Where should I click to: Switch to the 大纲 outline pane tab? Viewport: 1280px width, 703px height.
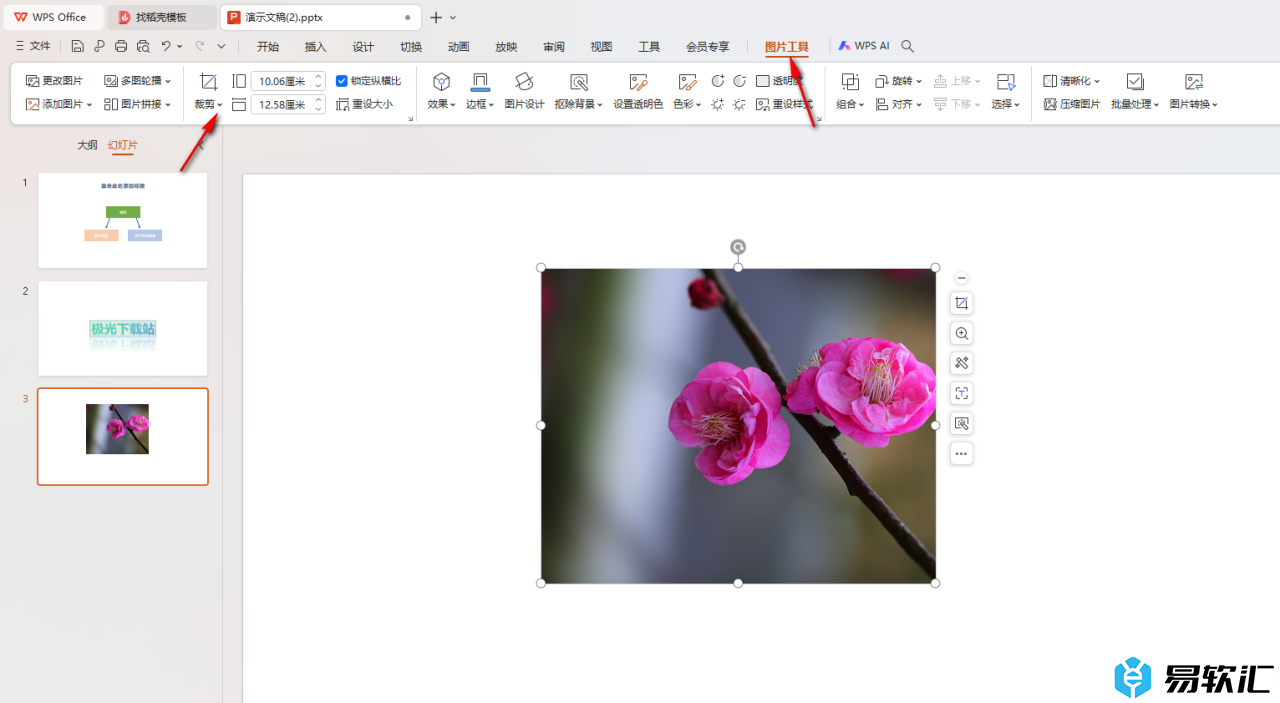88,145
